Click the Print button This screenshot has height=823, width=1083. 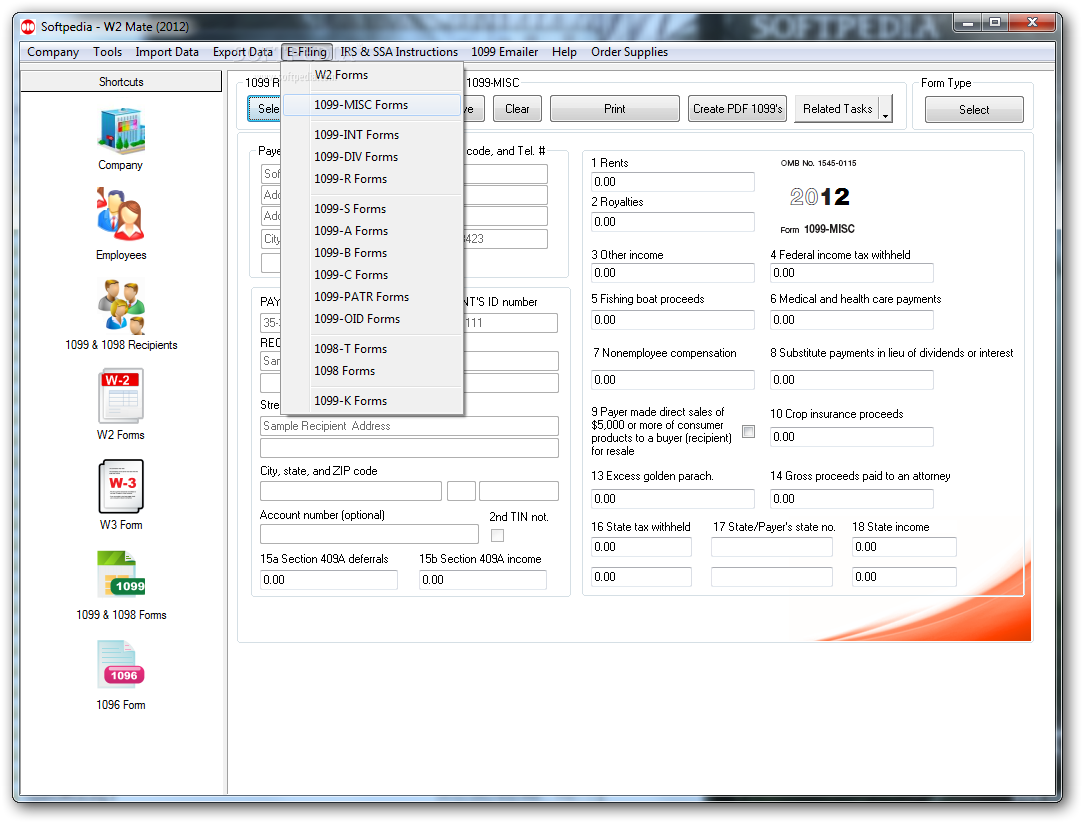[x=615, y=109]
